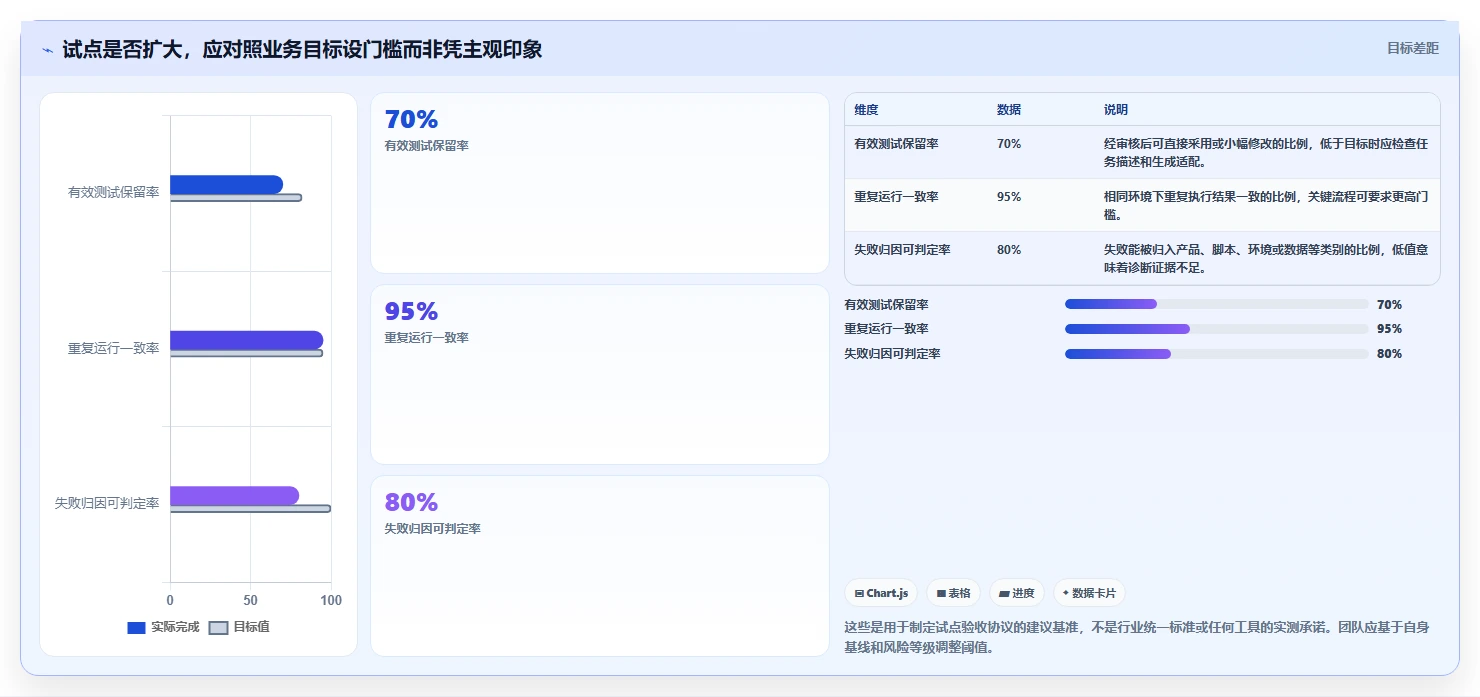Click the 目标差距 label in header
Screen dimensions: 1480x697
point(1412,48)
